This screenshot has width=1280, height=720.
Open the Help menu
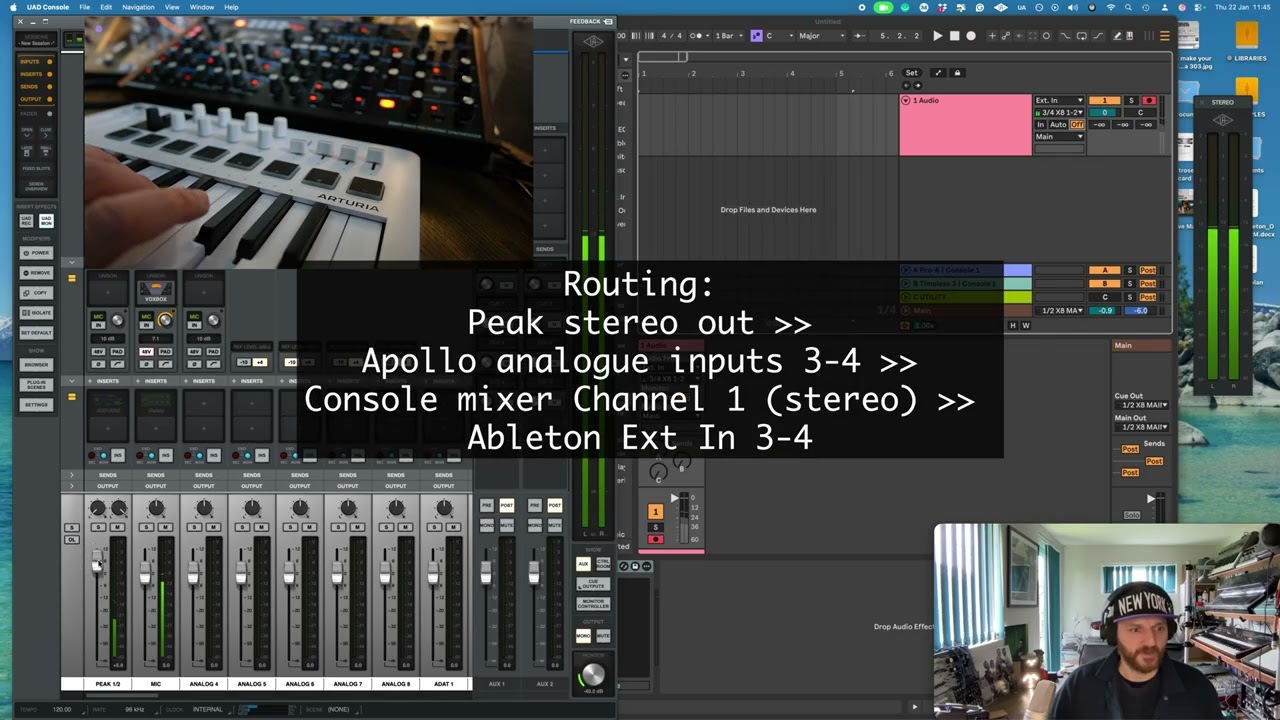pyautogui.click(x=231, y=7)
